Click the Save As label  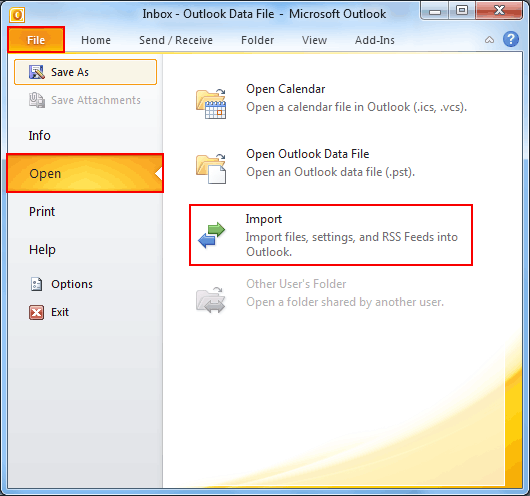tap(70, 72)
